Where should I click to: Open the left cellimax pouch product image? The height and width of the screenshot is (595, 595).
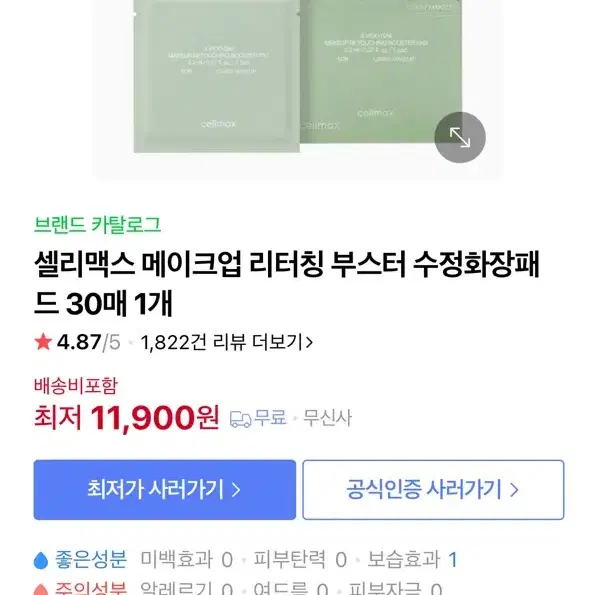point(217,76)
